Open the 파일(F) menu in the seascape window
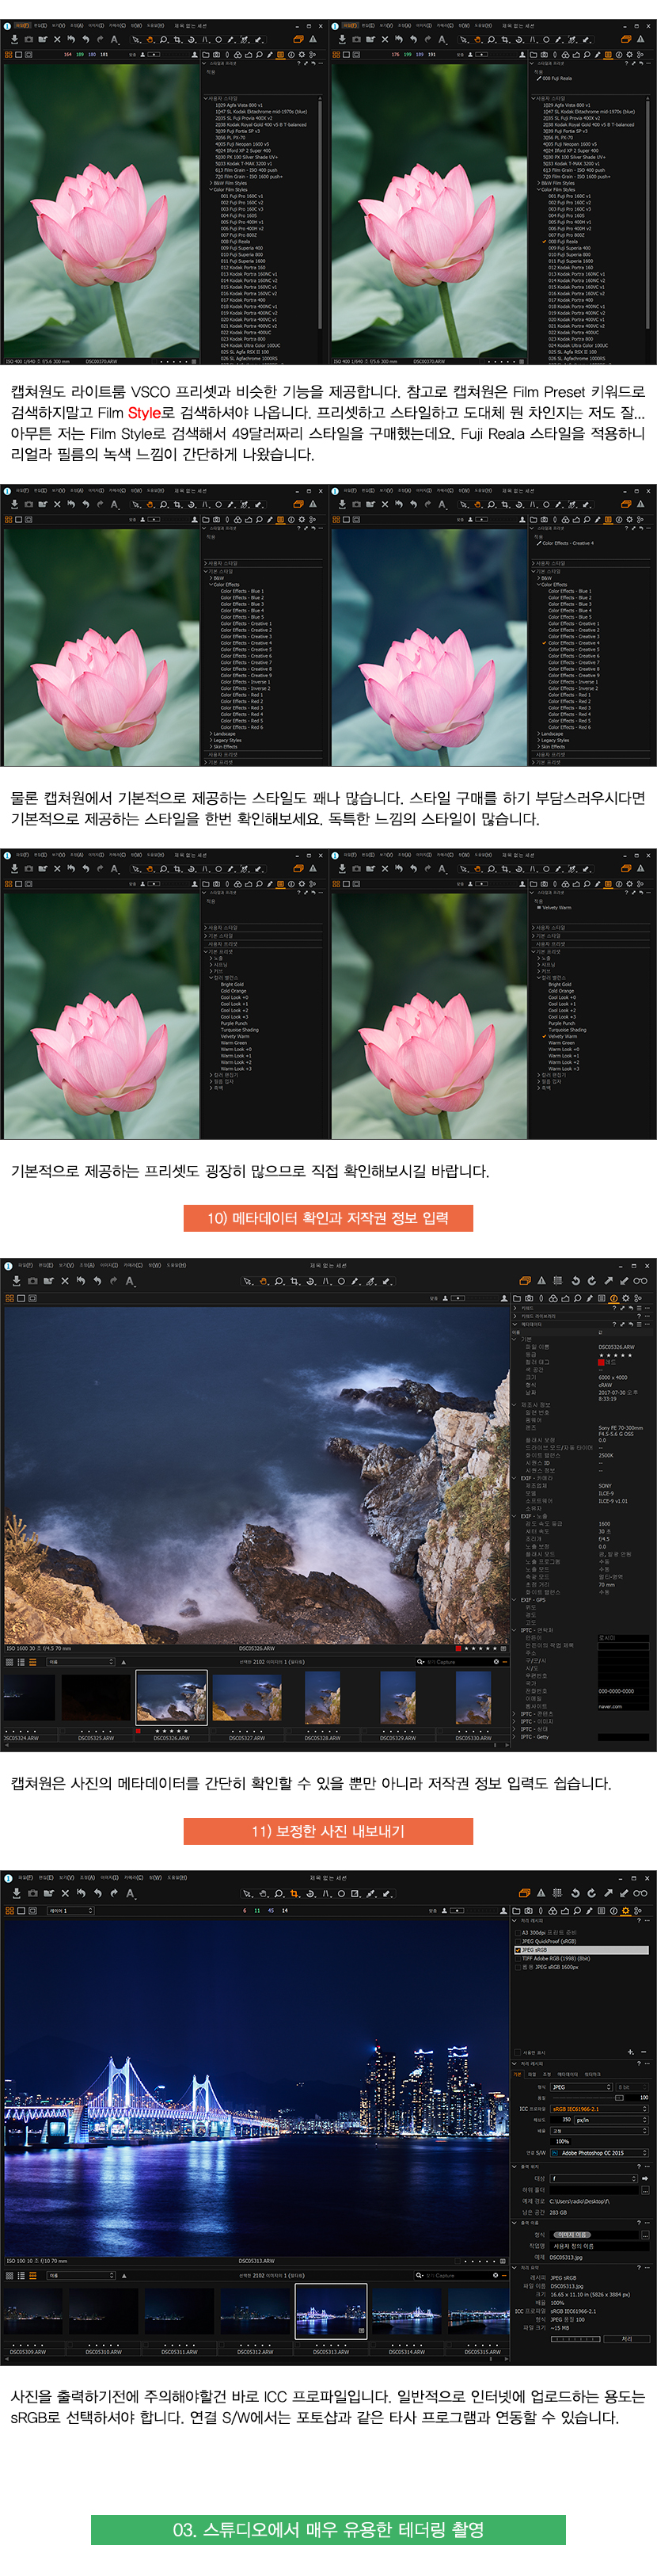The width and height of the screenshot is (657, 2576). [25, 1265]
